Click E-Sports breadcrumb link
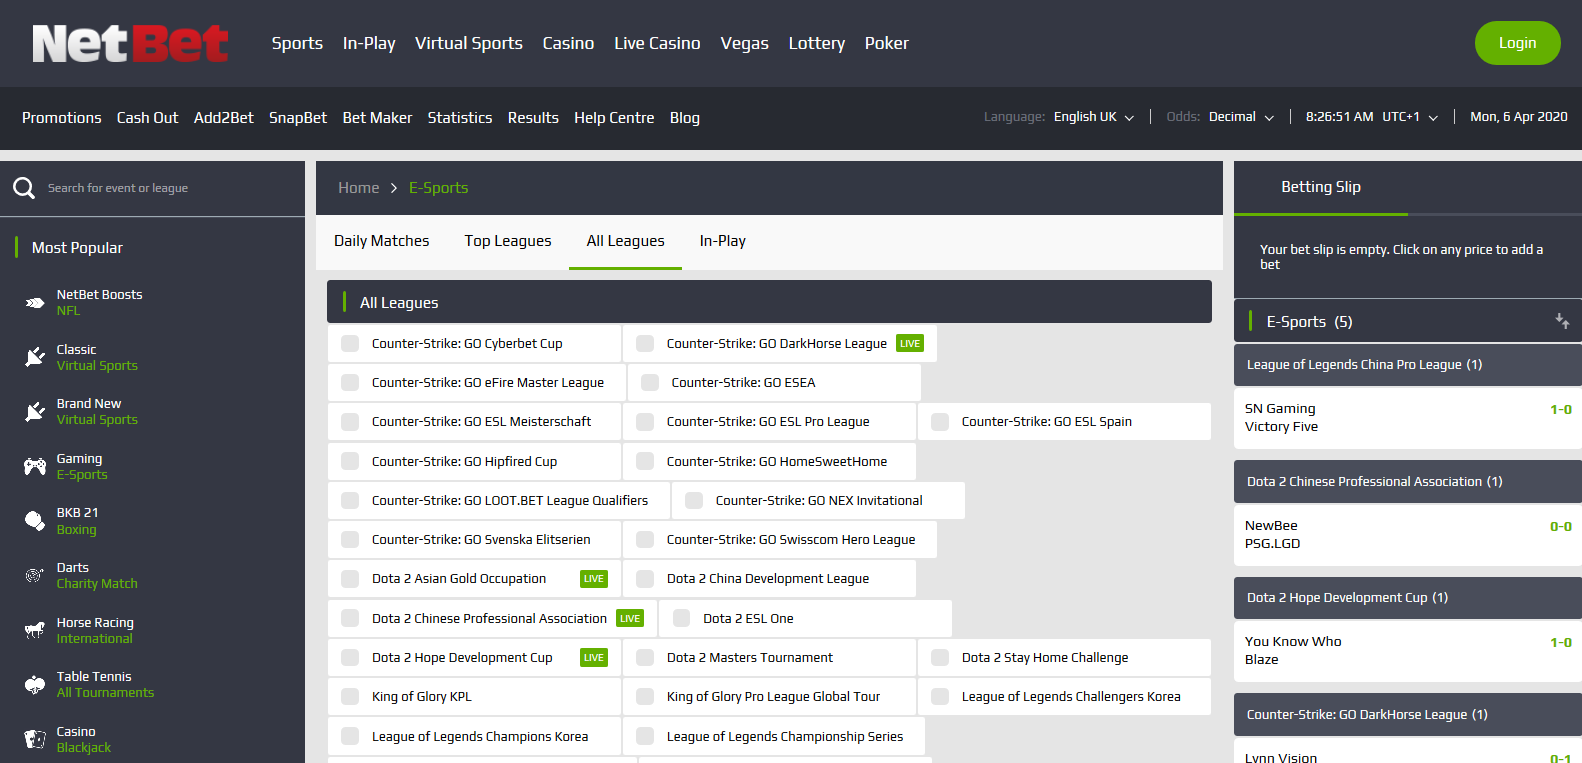1582x763 pixels. tap(438, 188)
